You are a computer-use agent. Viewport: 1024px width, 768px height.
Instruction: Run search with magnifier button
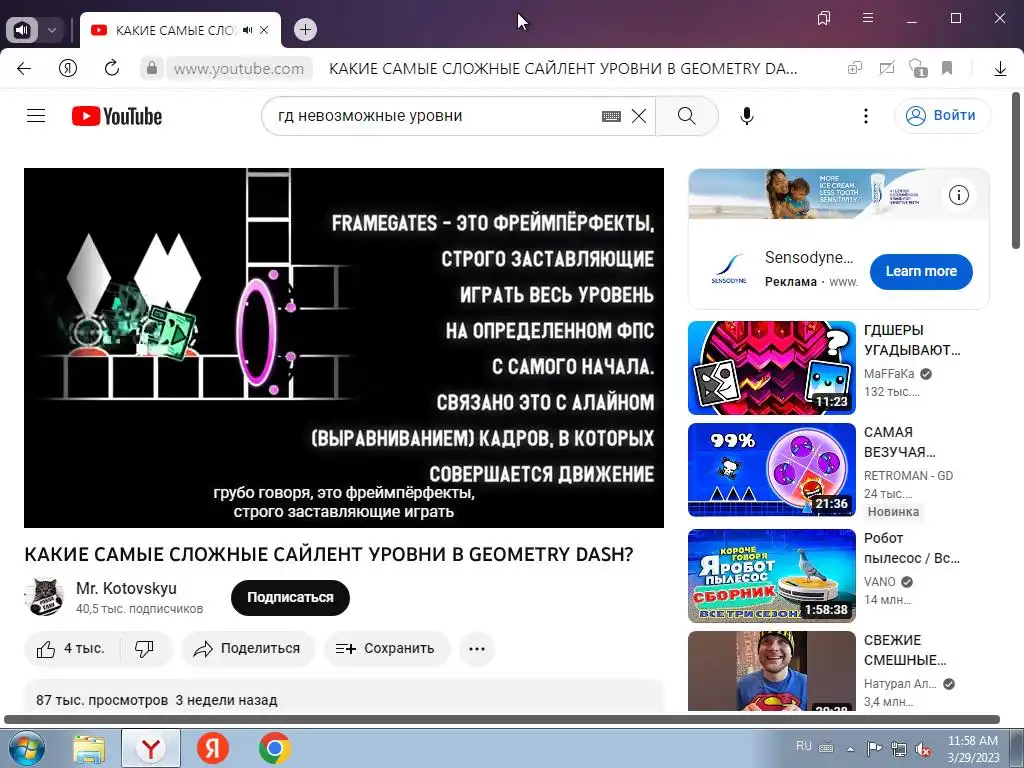686,116
